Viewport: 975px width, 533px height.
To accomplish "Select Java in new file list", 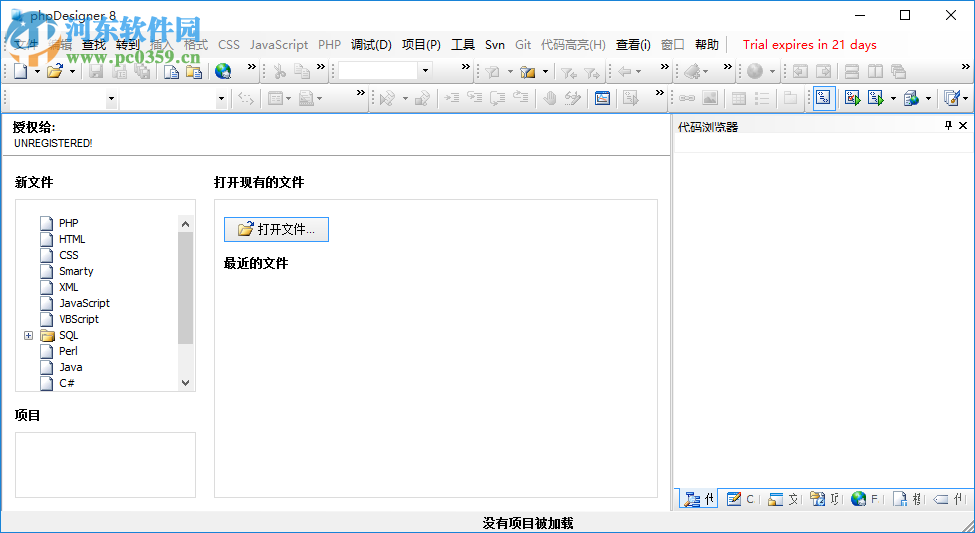I will pos(71,367).
